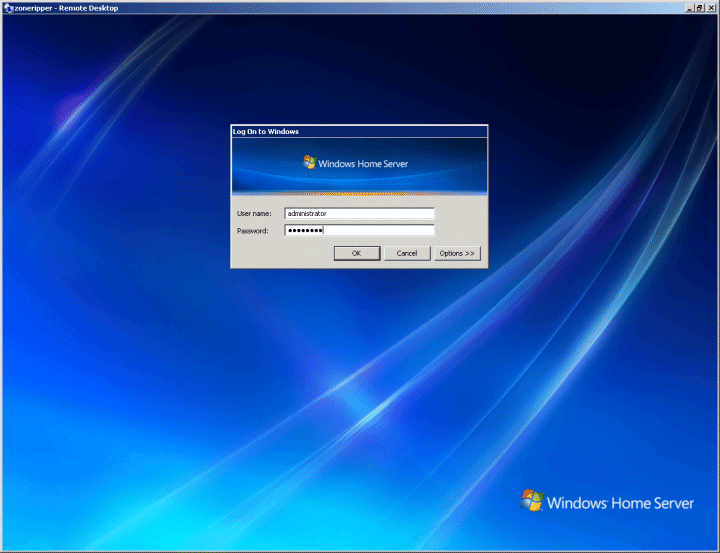
Task: Focus the Password input field
Action: coord(359,230)
